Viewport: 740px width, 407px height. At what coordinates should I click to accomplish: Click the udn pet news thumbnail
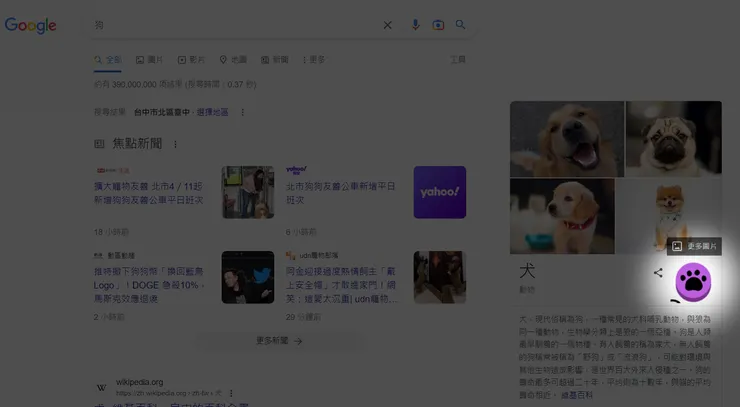click(440, 277)
